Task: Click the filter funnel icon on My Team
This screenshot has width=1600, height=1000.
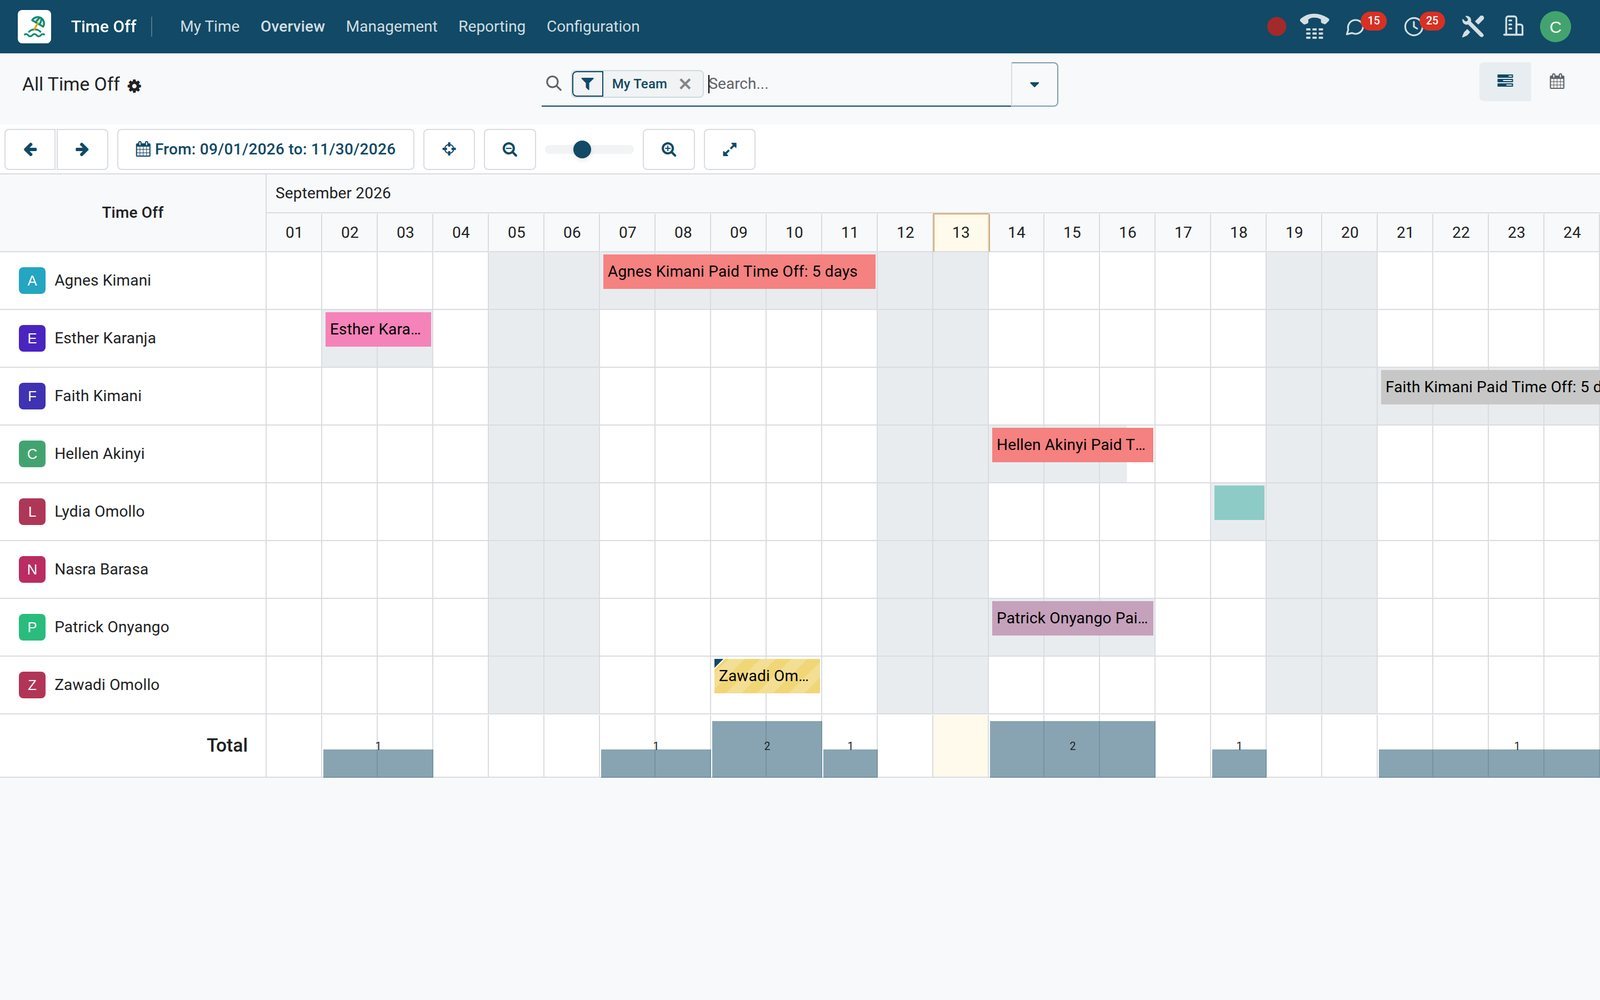Action: (588, 84)
